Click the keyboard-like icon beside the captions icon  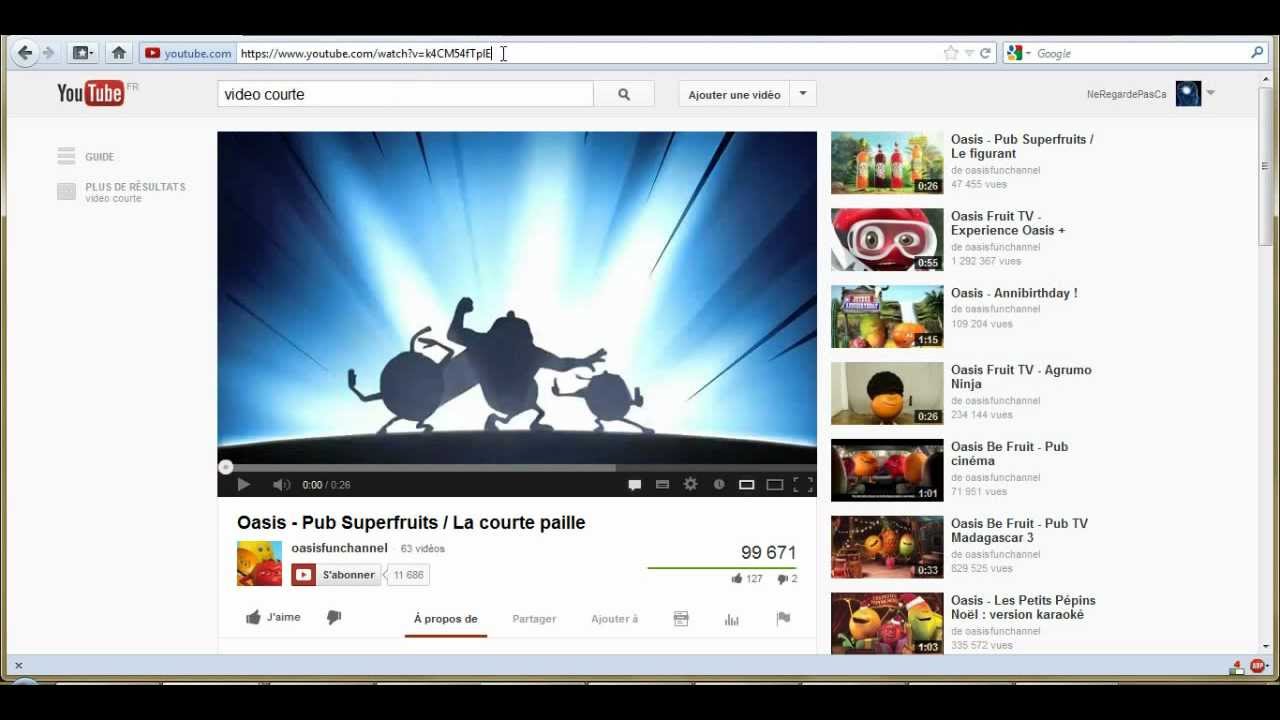click(662, 484)
